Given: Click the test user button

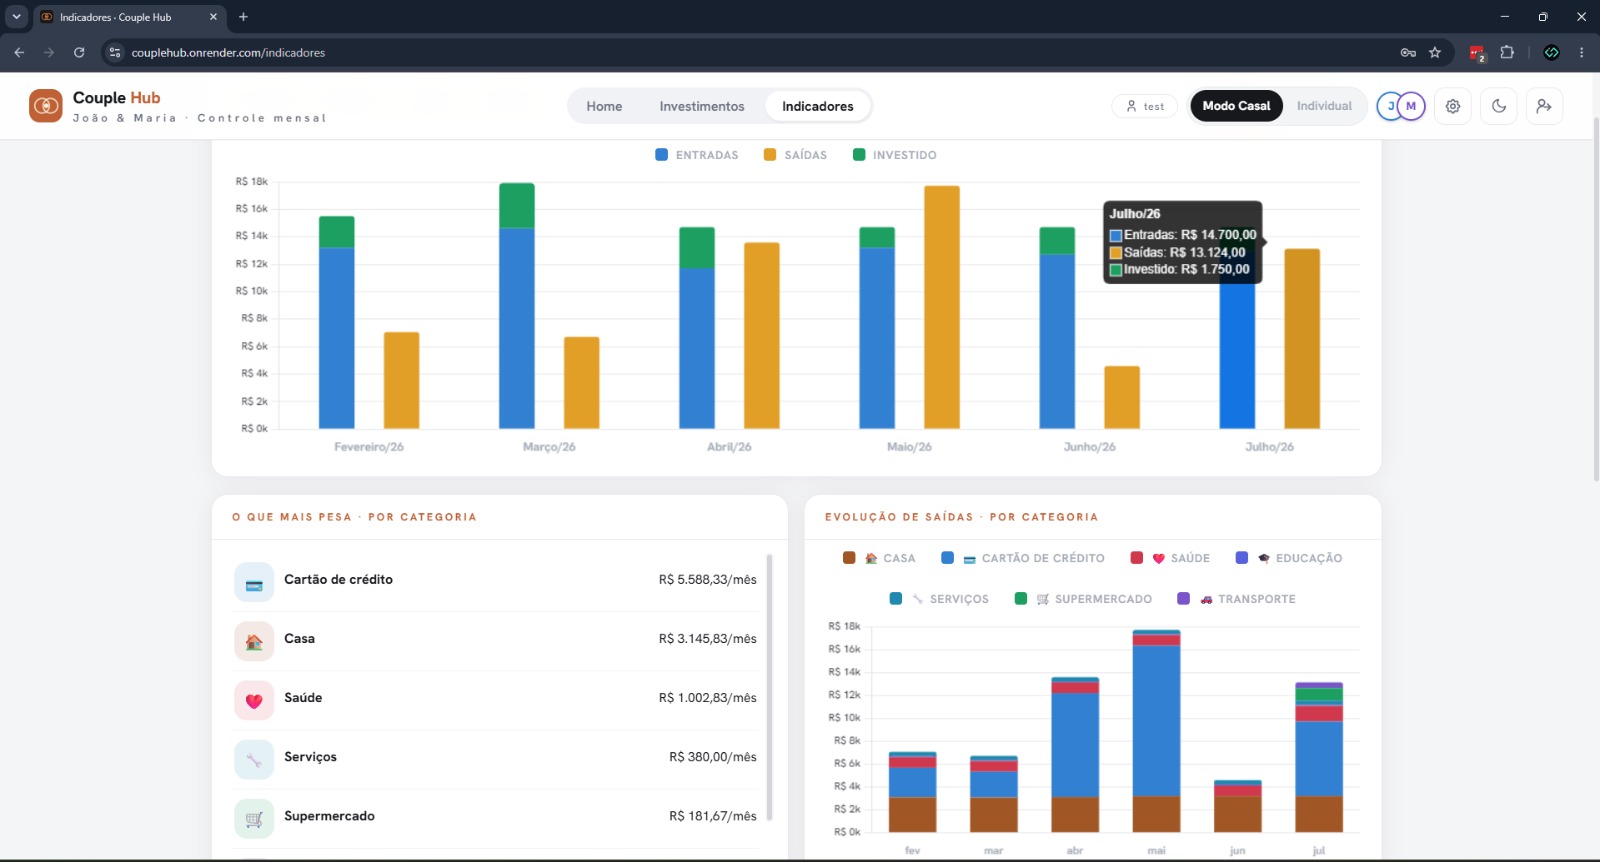Looking at the screenshot, I should coord(1145,106).
